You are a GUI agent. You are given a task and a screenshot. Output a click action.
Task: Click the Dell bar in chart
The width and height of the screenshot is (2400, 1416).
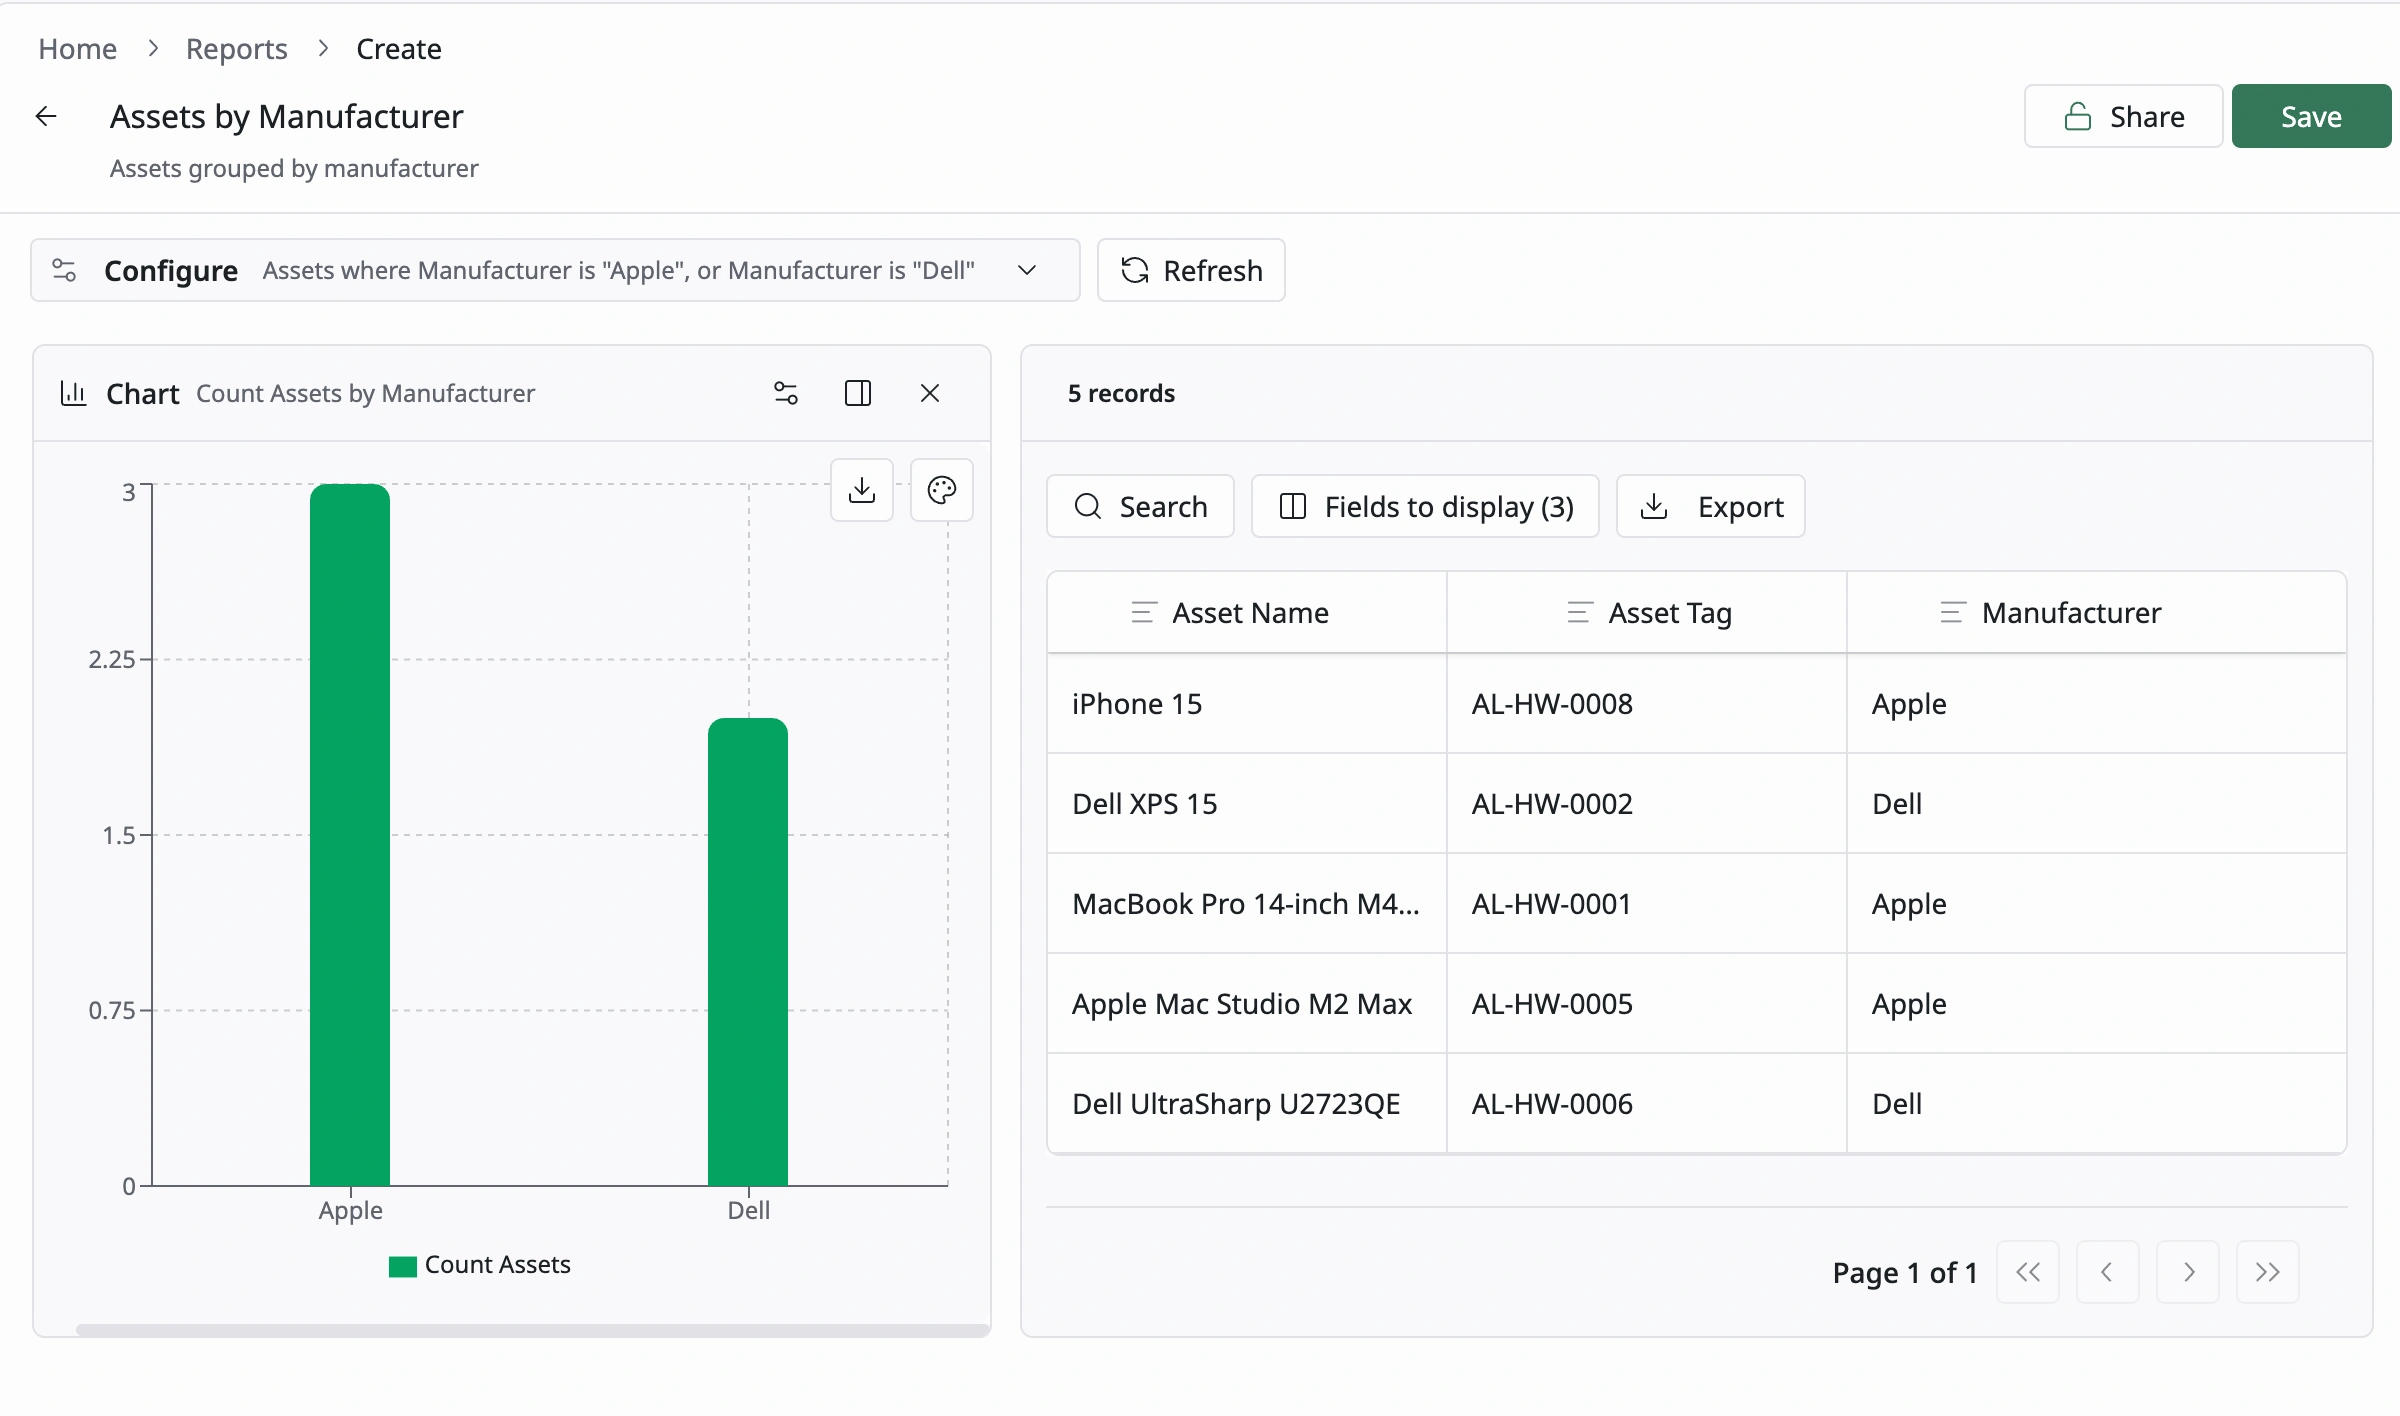tap(748, 952)
